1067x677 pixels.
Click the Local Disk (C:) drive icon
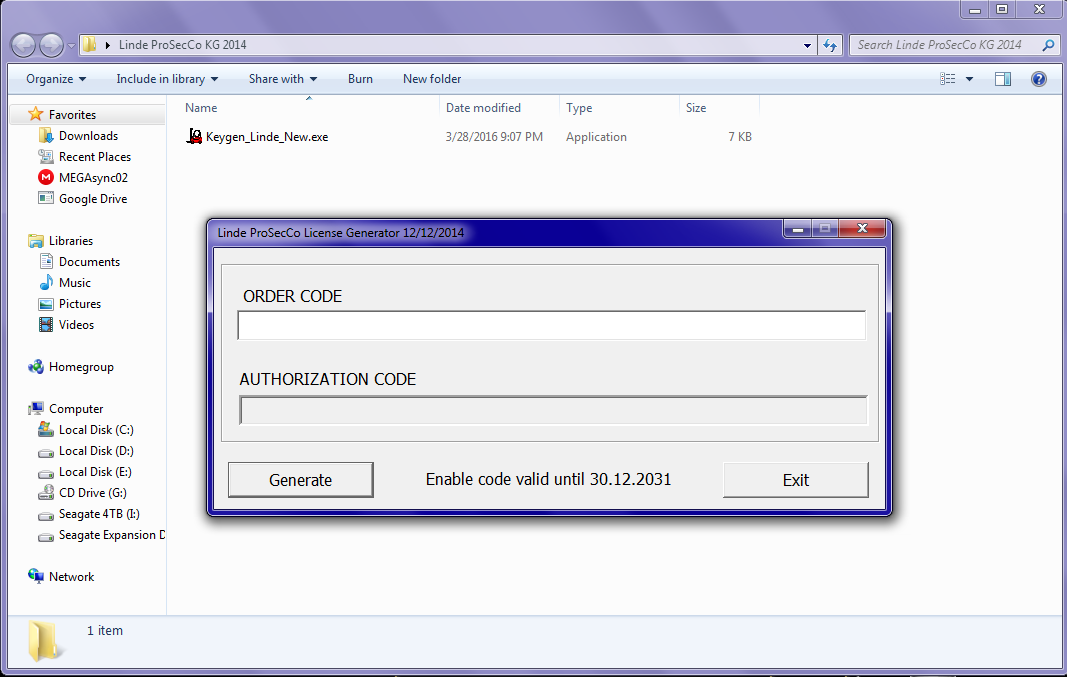pyautogui.click(x=46, y=429)
